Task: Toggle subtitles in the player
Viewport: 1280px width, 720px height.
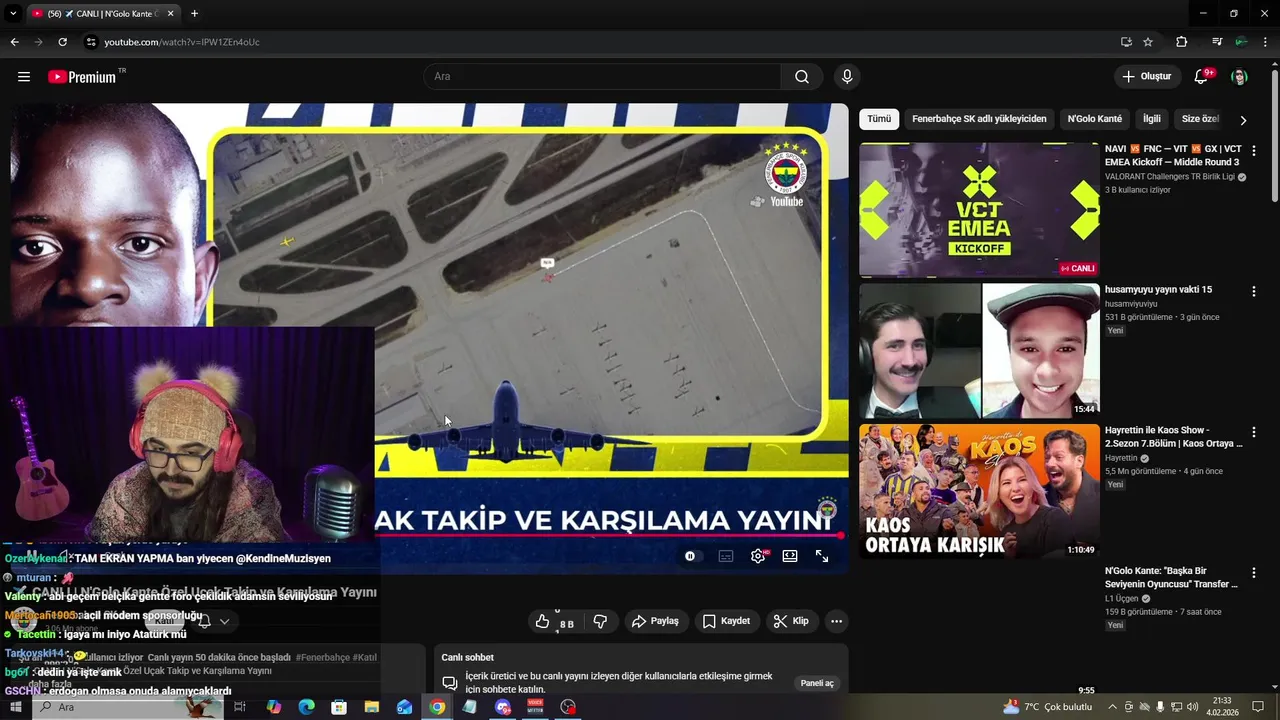Action: [x=726, y=556]
